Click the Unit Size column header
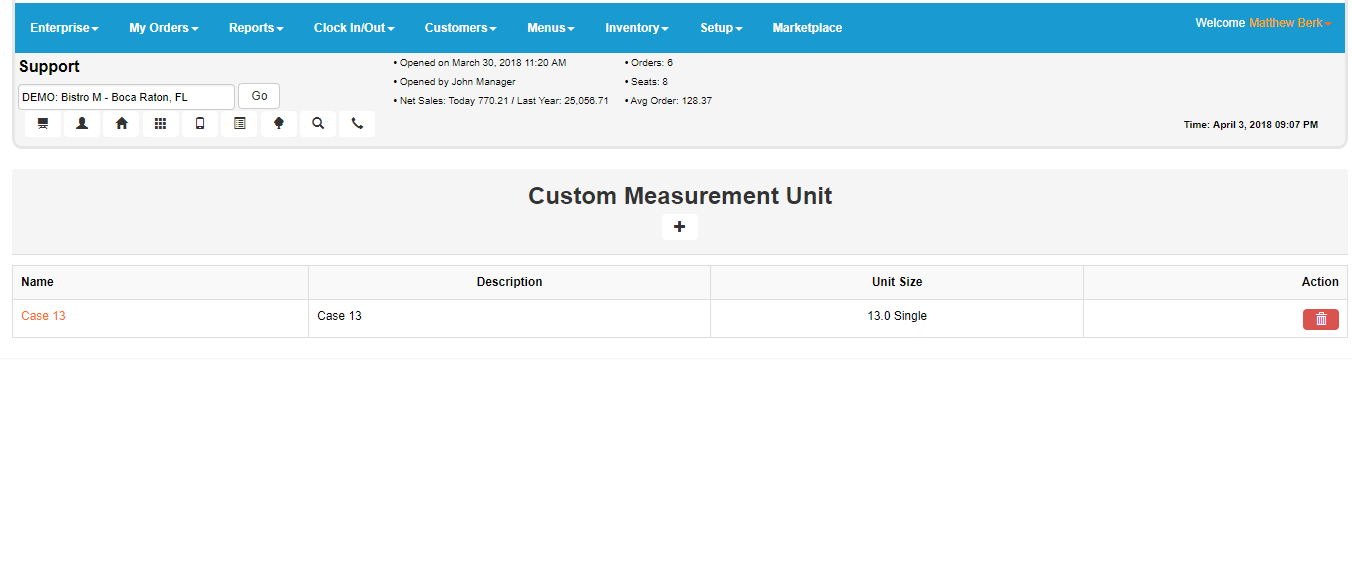Screen dimensions: 1352x561 click(x=897, y=282)
